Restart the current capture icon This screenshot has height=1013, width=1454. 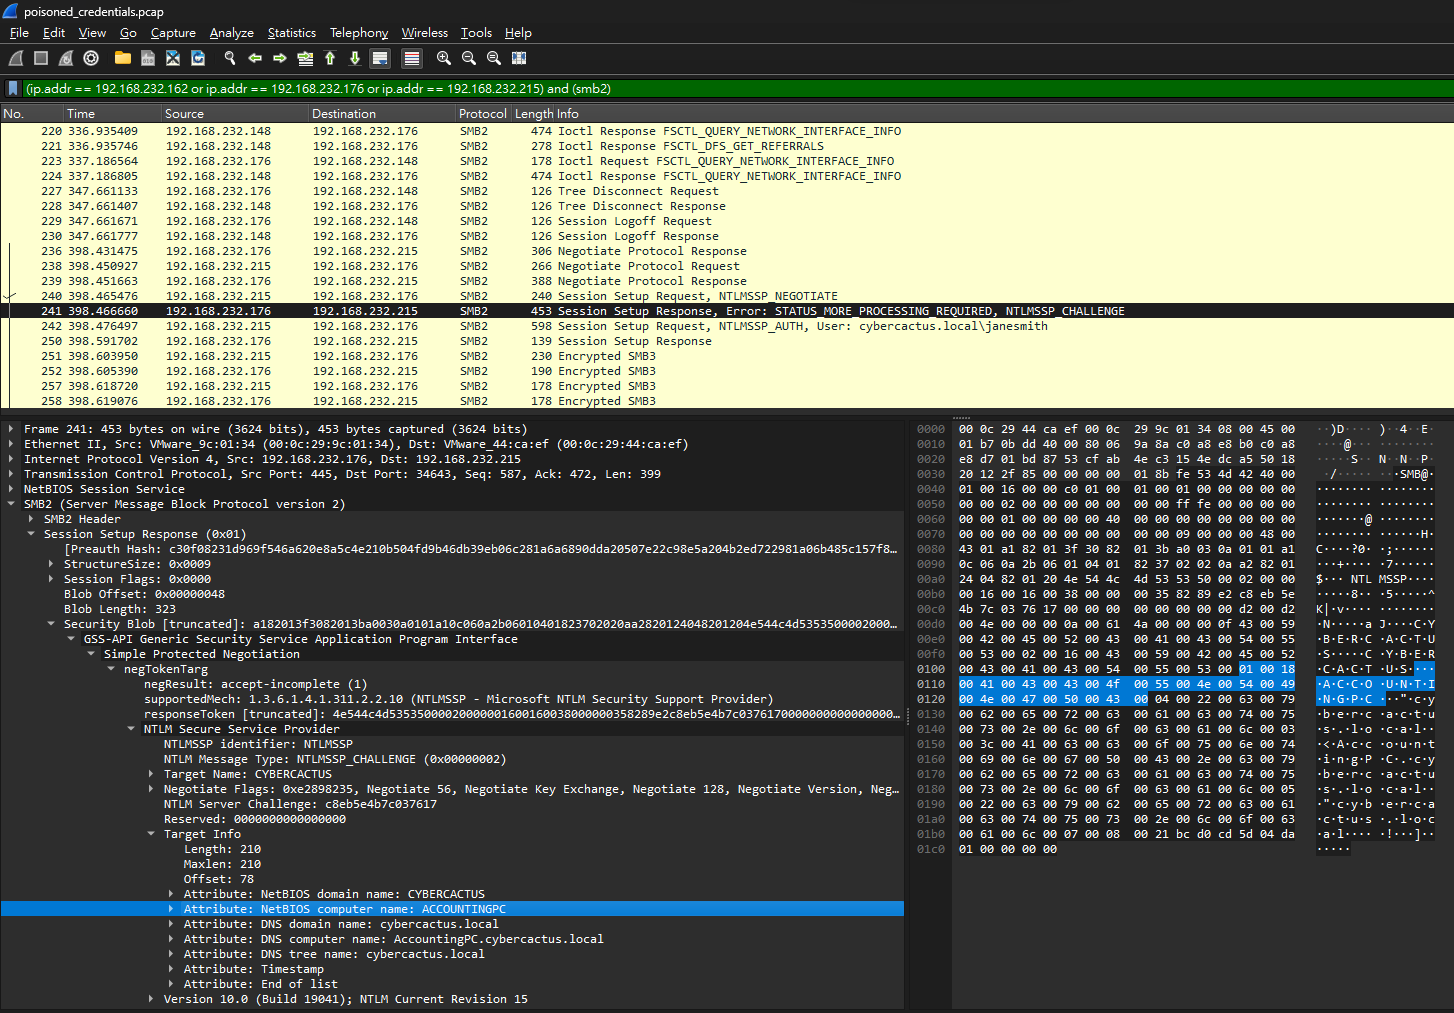coord(66,58)
